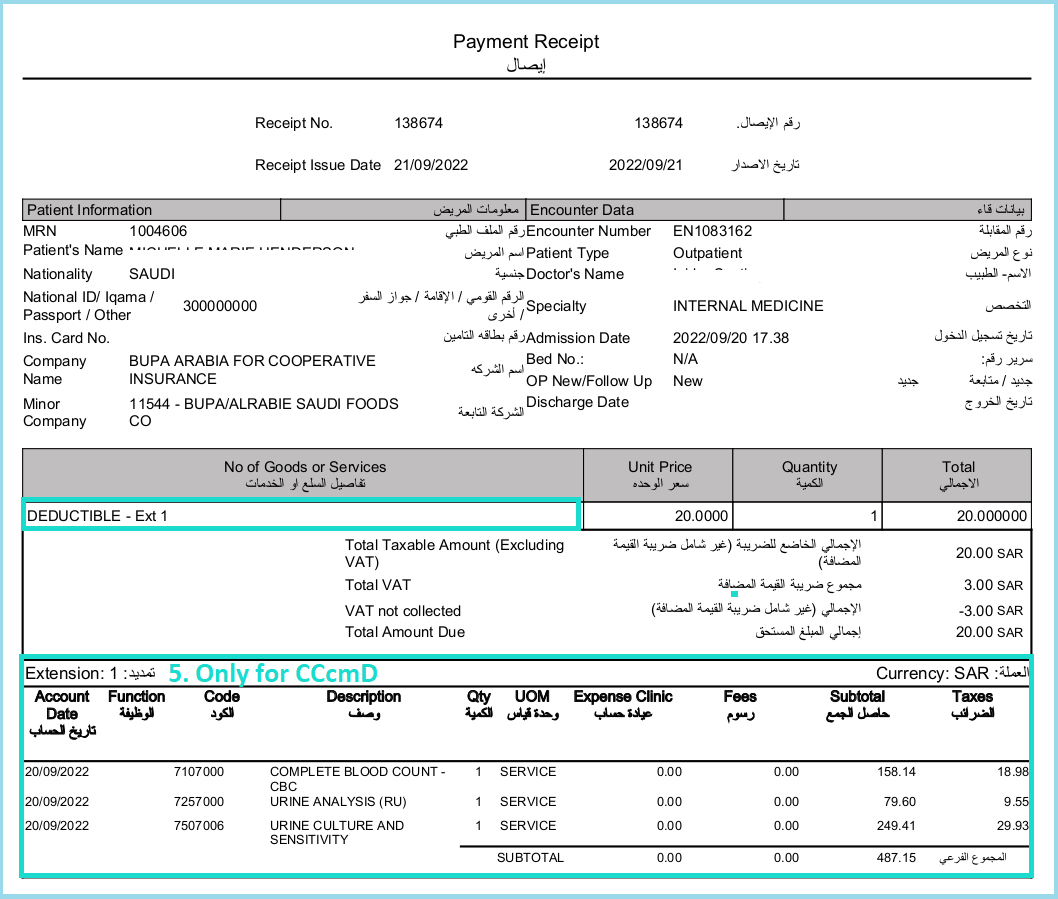Click the urine analysis subtotal 79.60

tap(899, 801)
